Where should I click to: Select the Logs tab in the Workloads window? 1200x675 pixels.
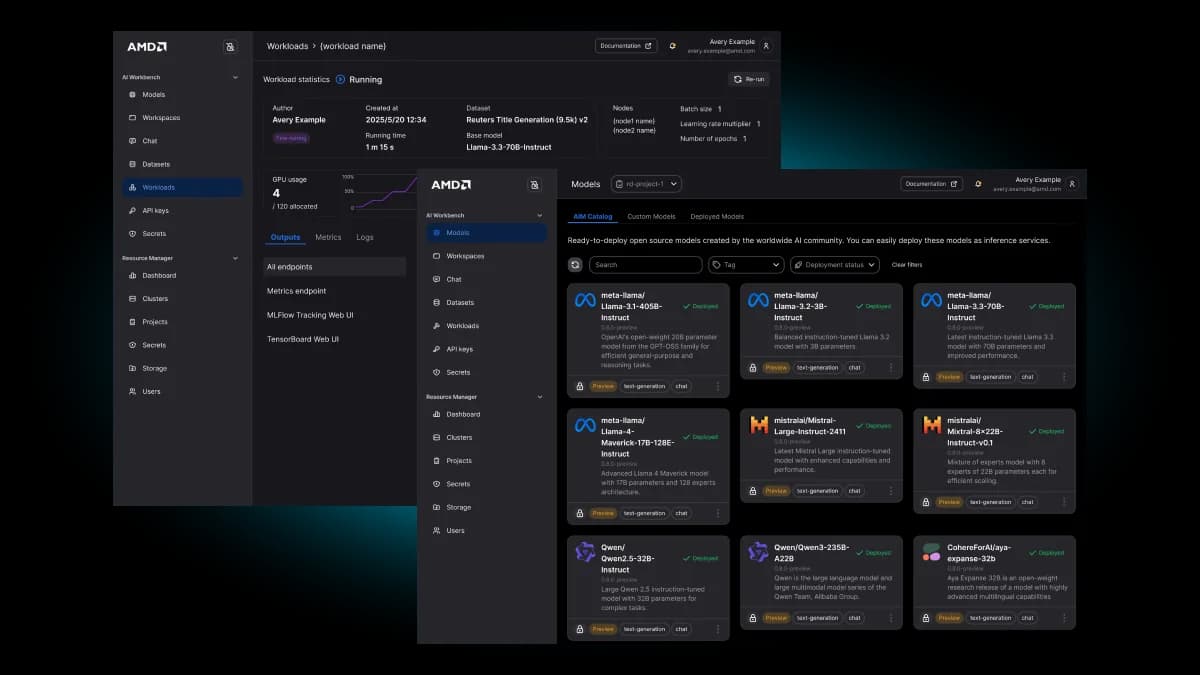pyautogui.click(x=365, y=237)
